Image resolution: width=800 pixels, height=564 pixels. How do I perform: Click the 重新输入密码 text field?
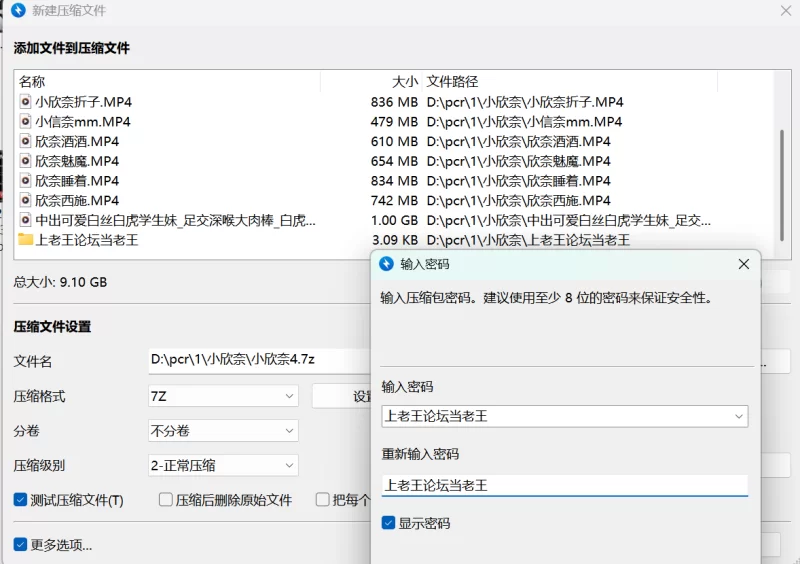click(x=564, y=486)
